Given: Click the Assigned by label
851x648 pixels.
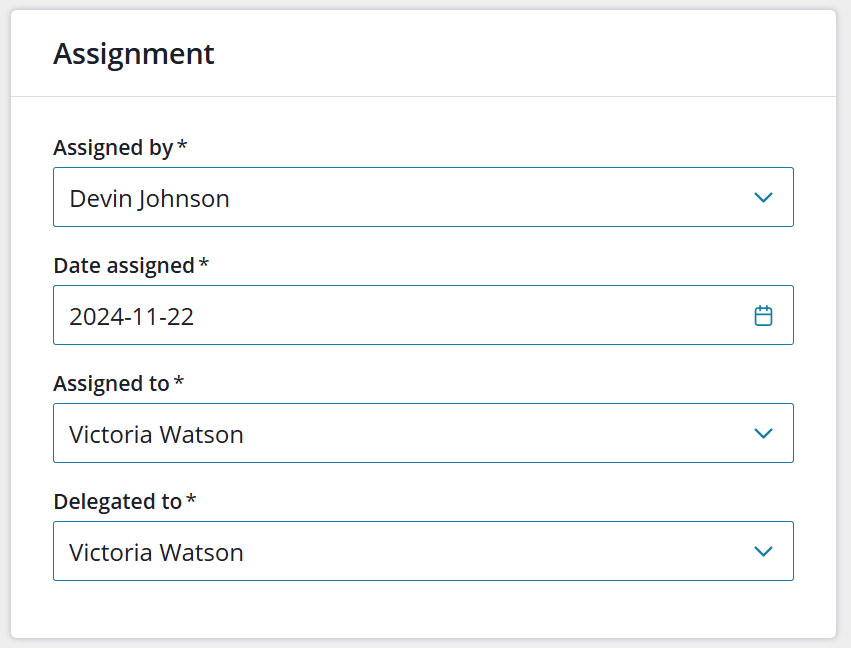Looking at the screenshot, I should pos(113,148).
